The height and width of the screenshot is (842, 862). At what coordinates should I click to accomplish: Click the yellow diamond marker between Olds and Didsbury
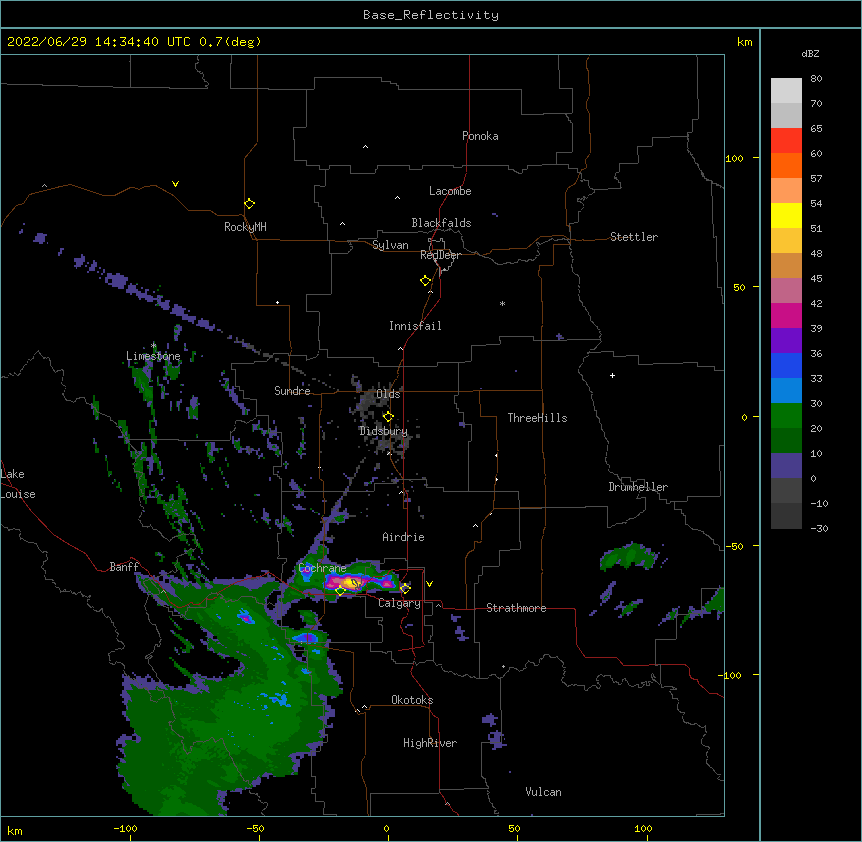(388, 417)
